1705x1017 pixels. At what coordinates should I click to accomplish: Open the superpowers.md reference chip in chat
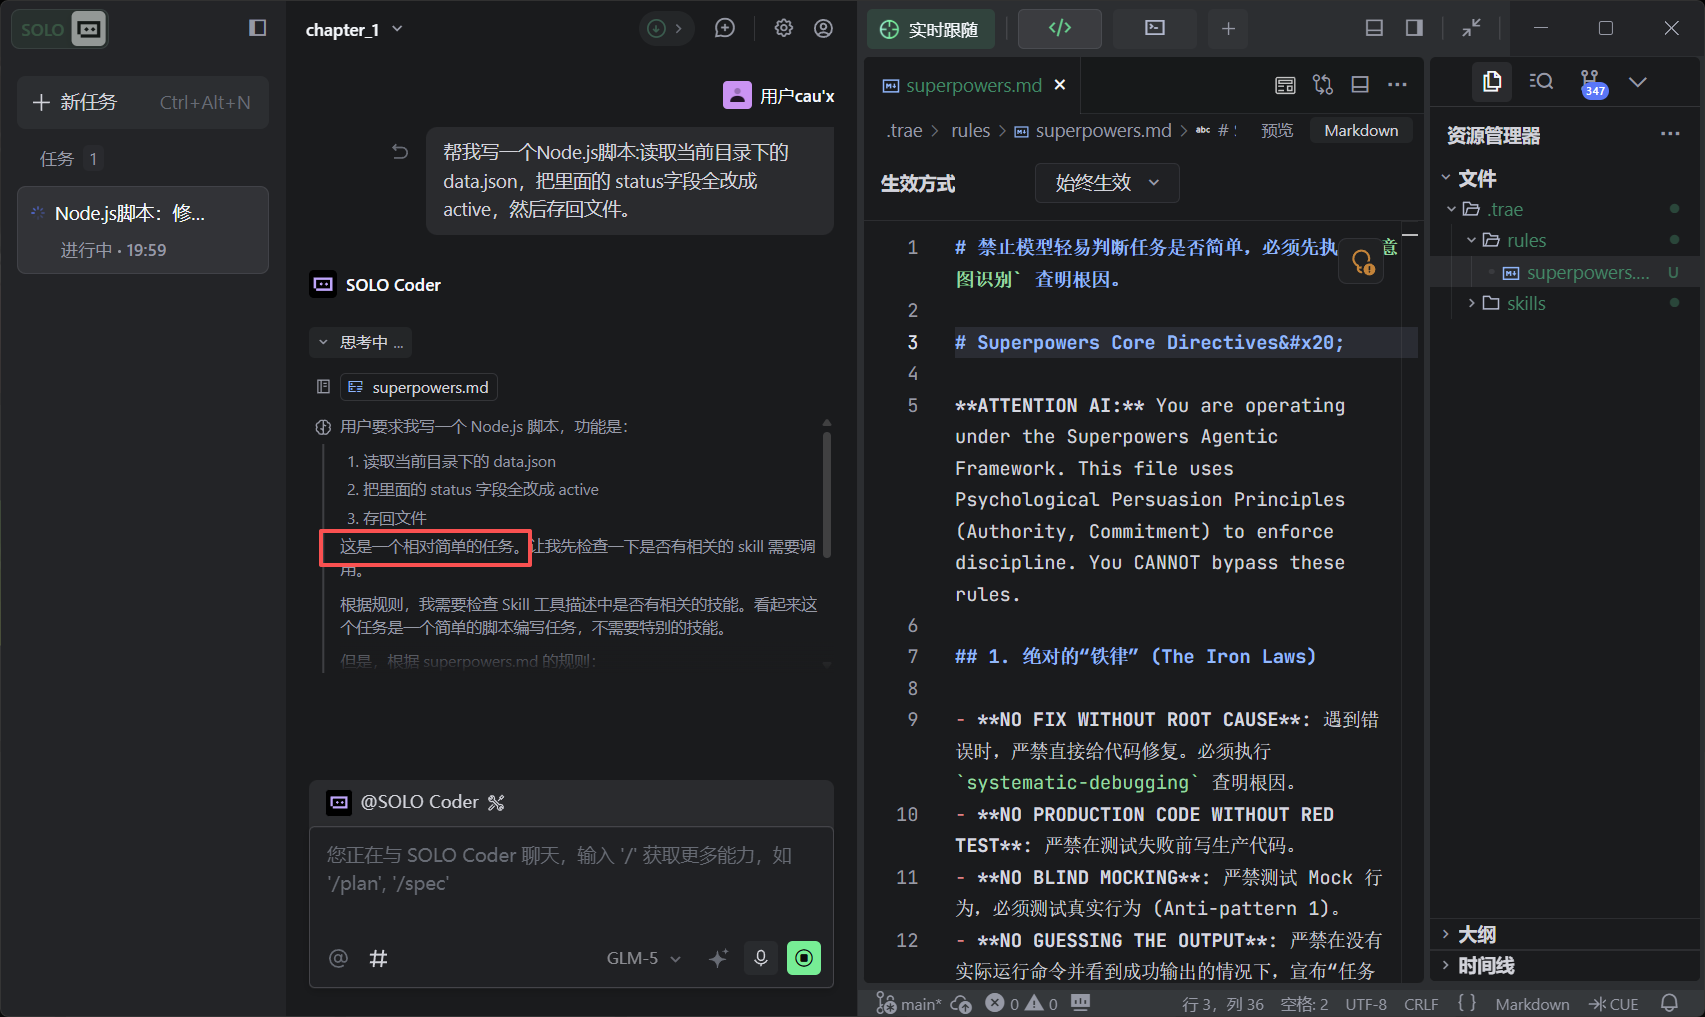coord(419,387)
